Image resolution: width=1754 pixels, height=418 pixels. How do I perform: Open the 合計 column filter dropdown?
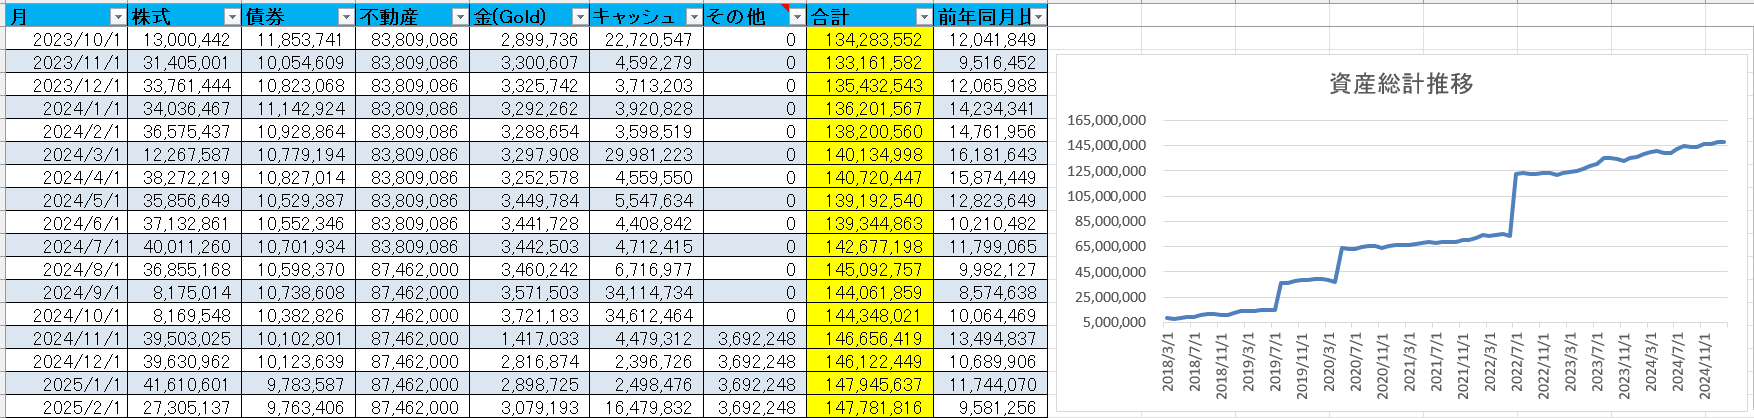pos(924,17)
